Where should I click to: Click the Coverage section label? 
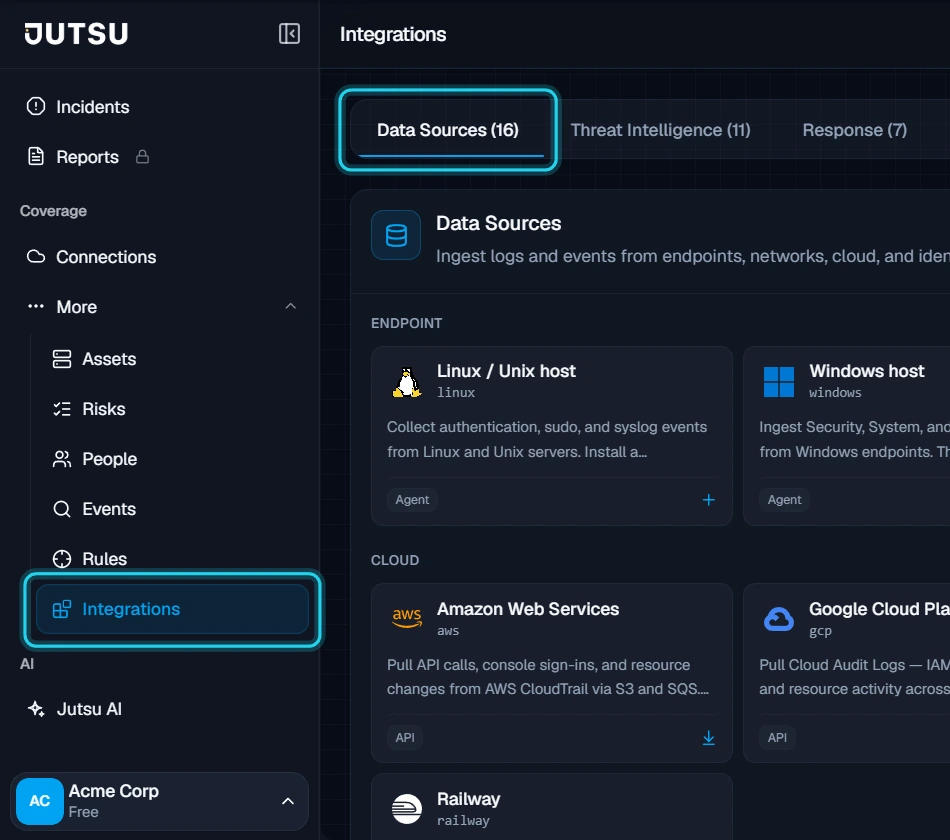(53, 211)
